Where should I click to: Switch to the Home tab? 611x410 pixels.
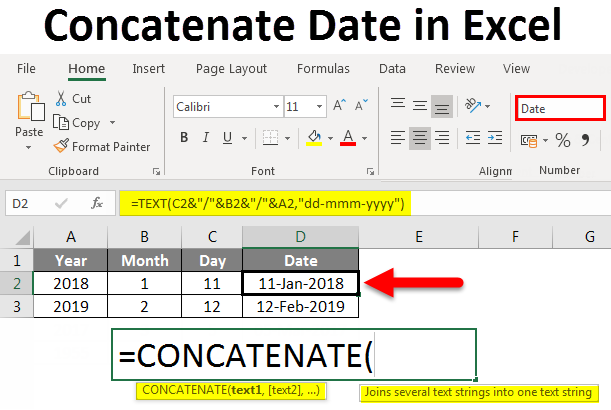(x=87, y=69)
